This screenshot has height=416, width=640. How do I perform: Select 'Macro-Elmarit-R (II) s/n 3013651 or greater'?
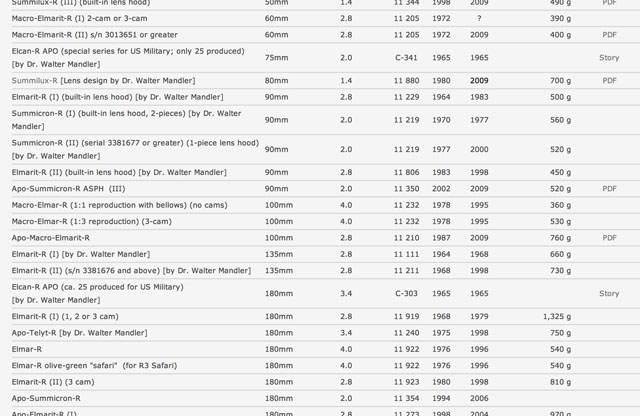[95, 35]
